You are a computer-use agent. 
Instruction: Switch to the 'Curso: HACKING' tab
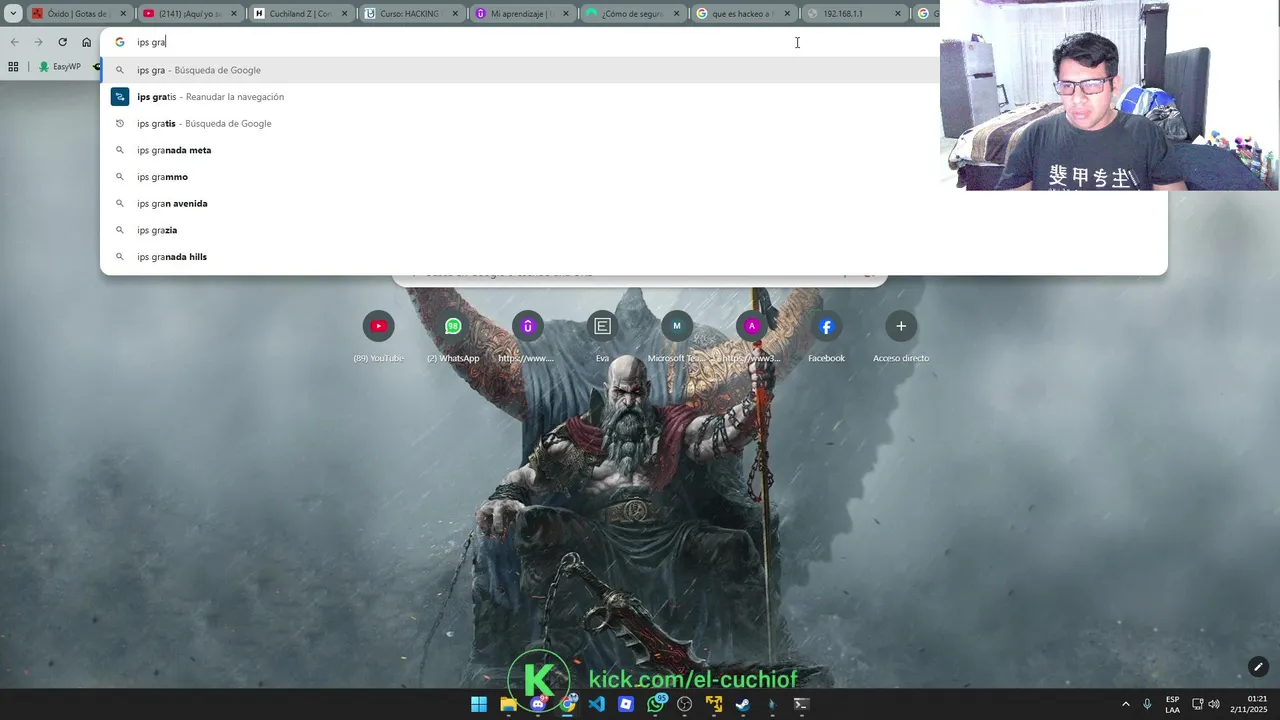click(412, 14)
